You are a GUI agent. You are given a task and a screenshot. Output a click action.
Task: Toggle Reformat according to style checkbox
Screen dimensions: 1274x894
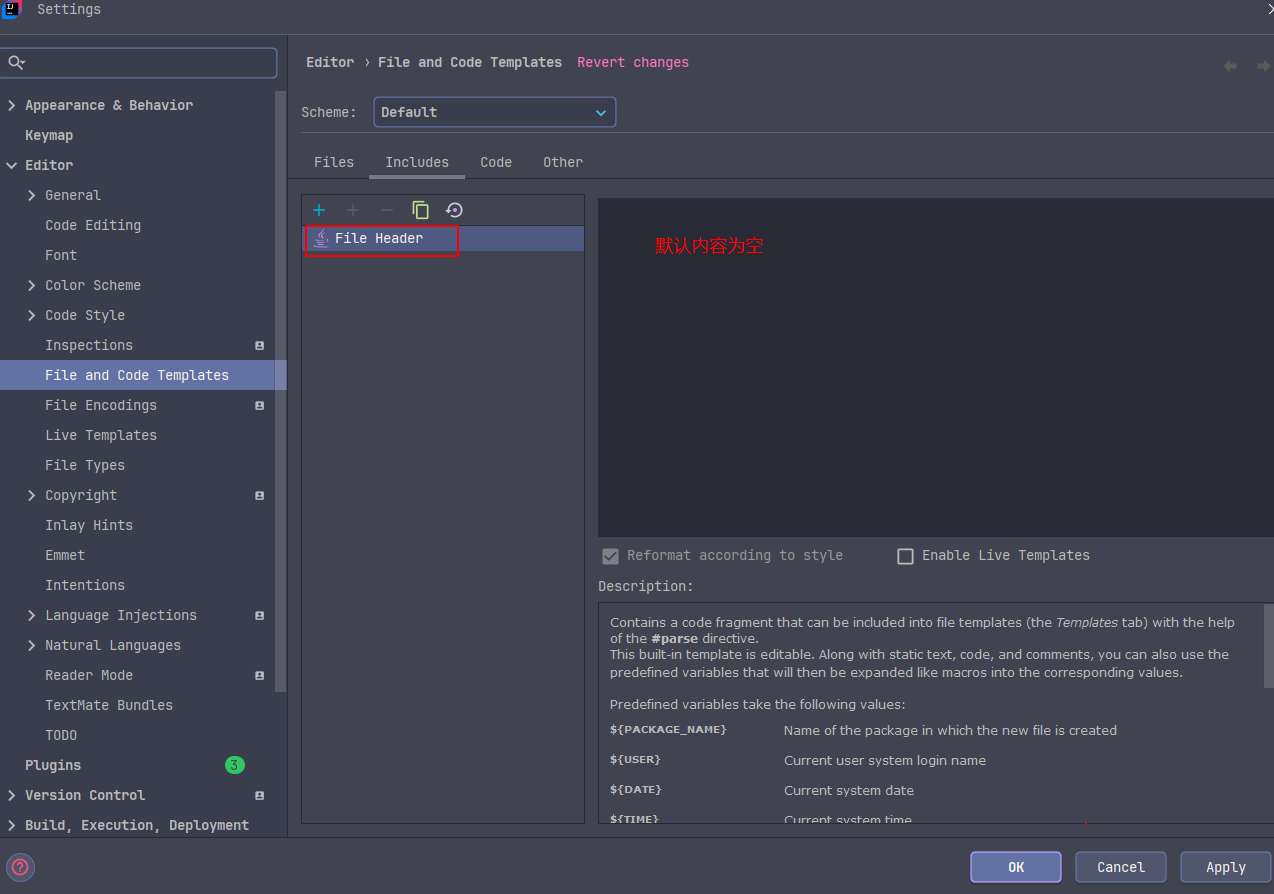(x=610, y=556)
